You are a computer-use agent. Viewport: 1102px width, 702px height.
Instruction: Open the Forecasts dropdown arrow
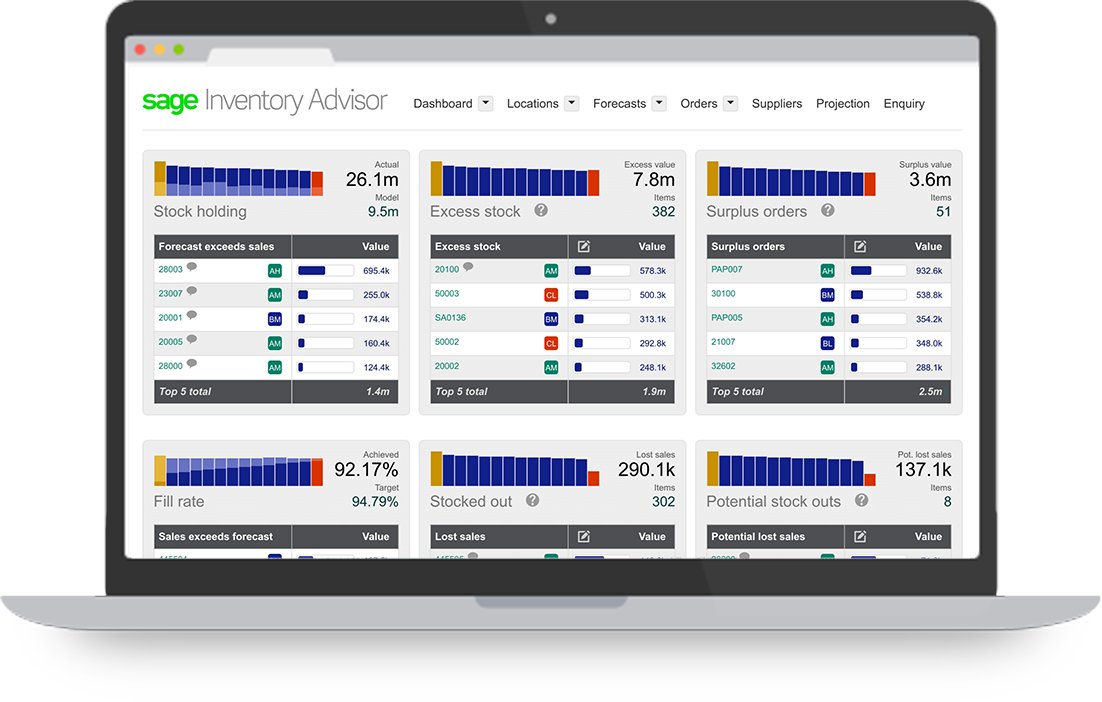(659, 103)
